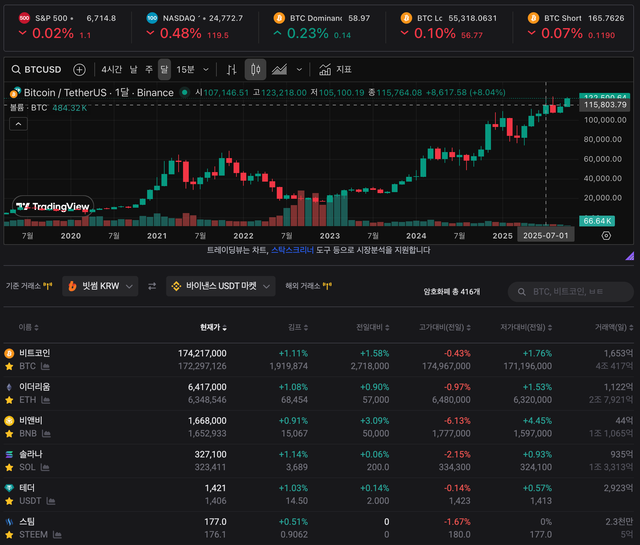Open the 지표 indicators button

tap(336, 70)
